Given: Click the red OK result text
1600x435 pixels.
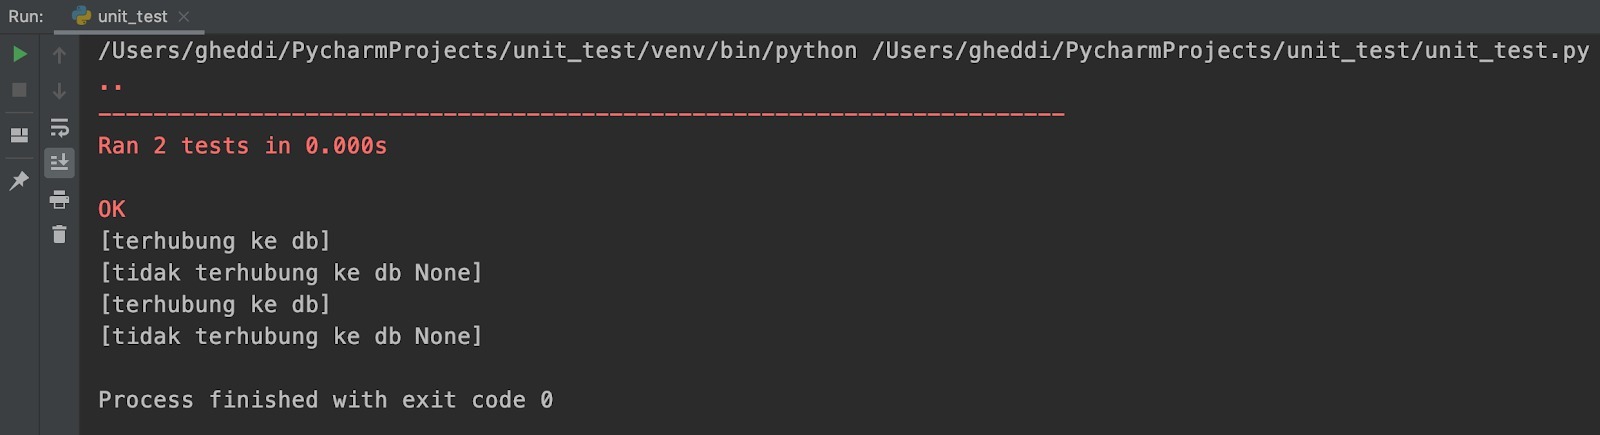Looking at the screenshot, I should (112, 209).
